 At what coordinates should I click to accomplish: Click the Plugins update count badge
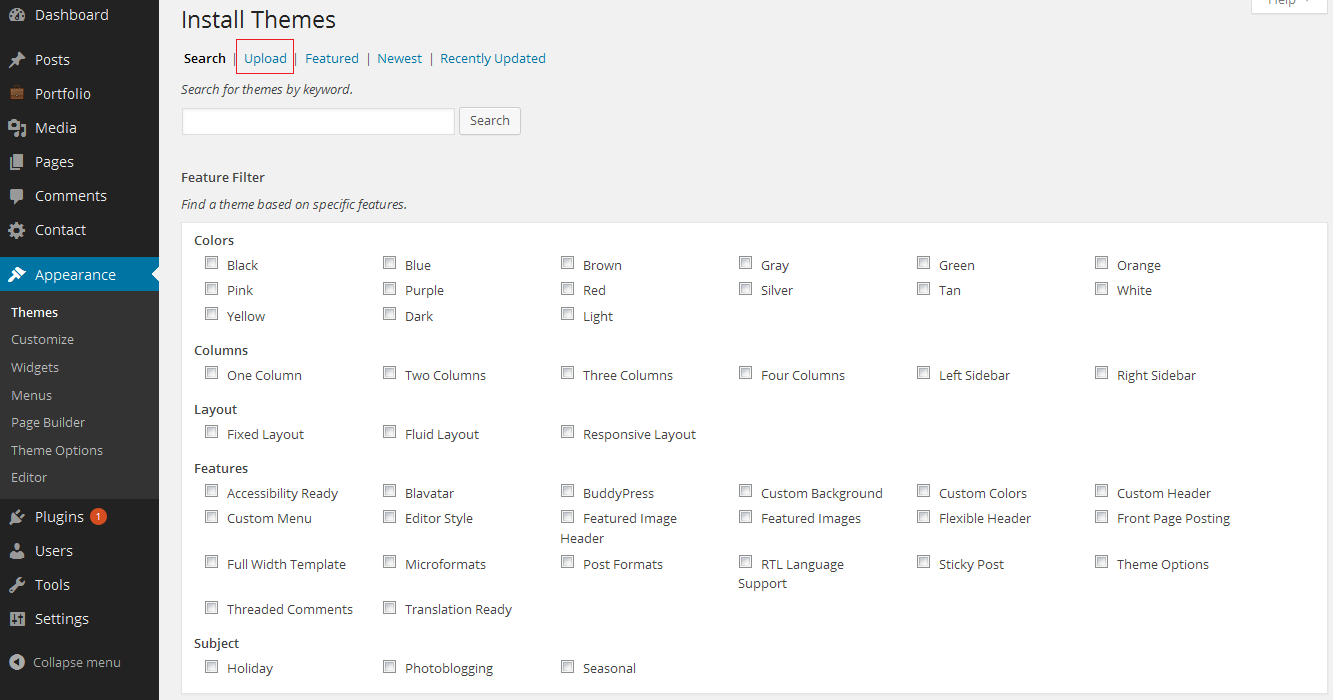[98, 517]
